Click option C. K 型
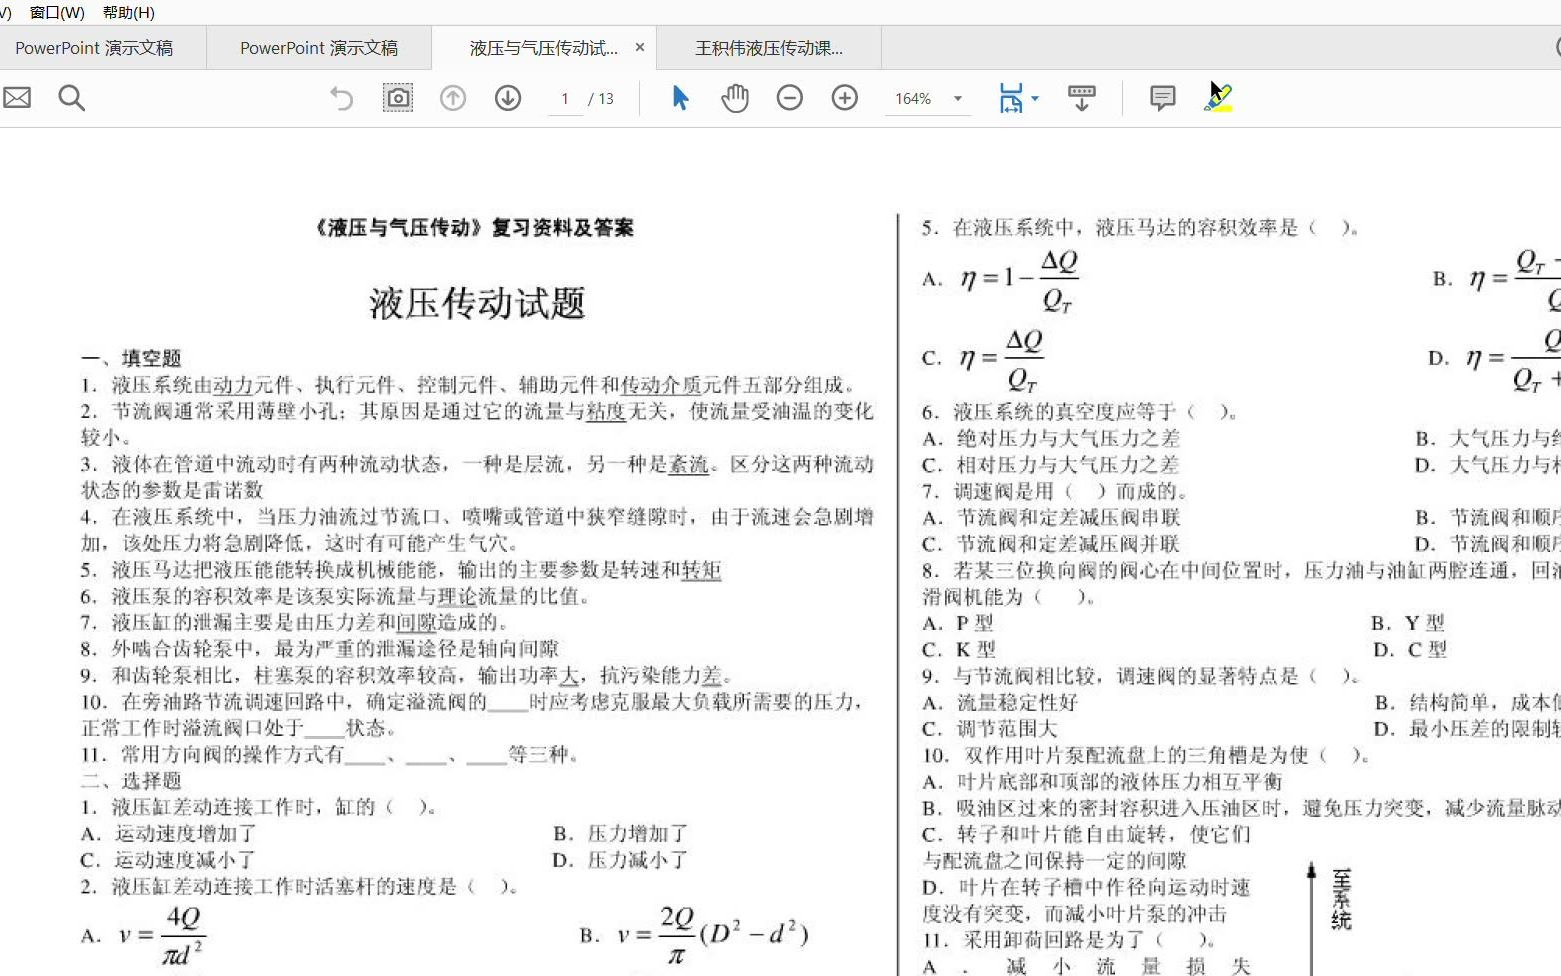 click(959, 649)
